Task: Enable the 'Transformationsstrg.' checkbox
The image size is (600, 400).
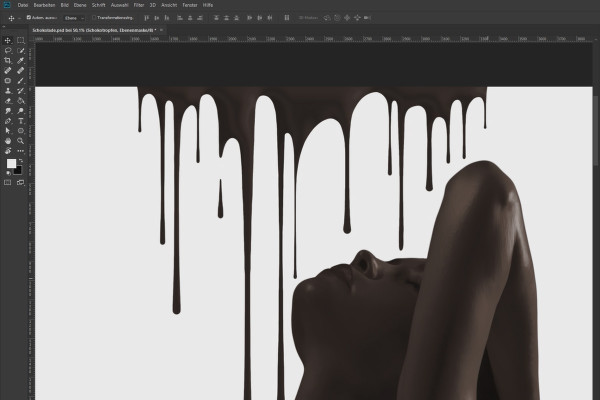Action: point(94,18)
